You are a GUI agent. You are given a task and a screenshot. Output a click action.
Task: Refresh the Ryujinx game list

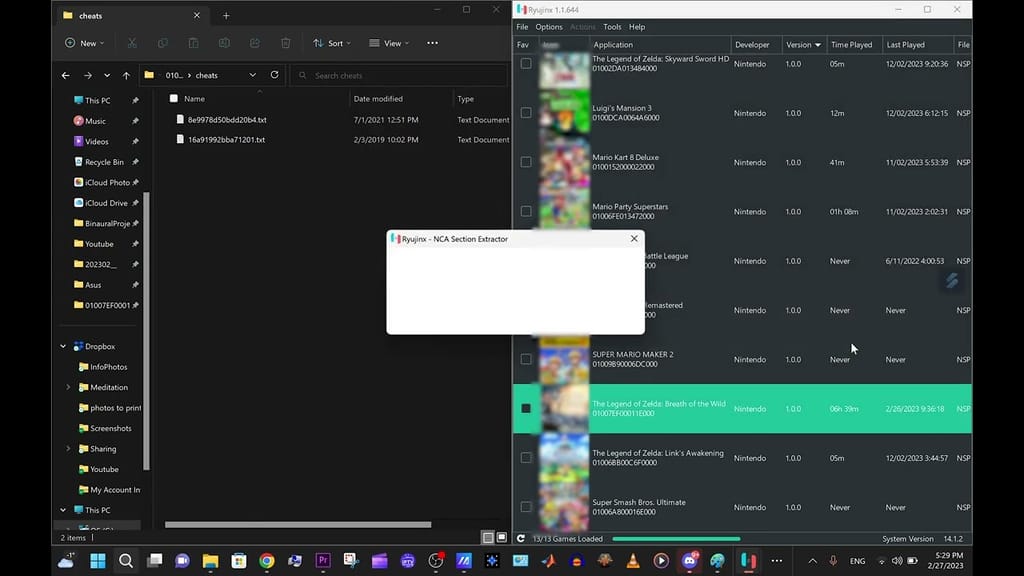[520, 539]
